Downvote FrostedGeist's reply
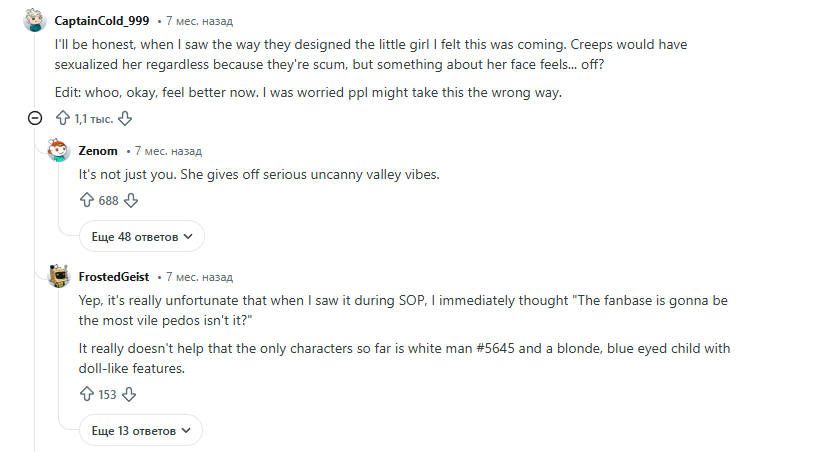 (129, 394)
